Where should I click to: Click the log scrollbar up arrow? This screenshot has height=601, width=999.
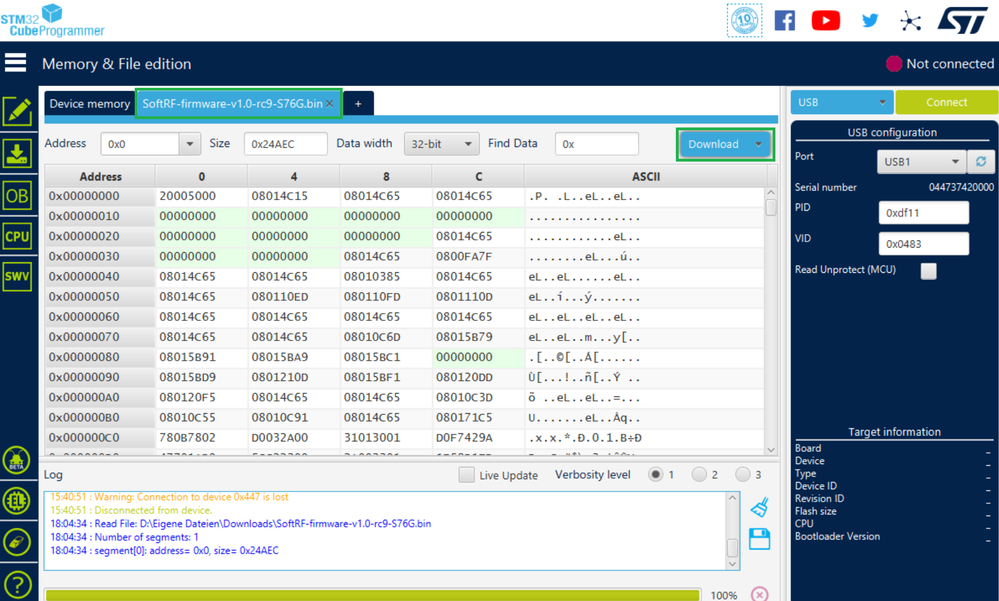point(733,498)
